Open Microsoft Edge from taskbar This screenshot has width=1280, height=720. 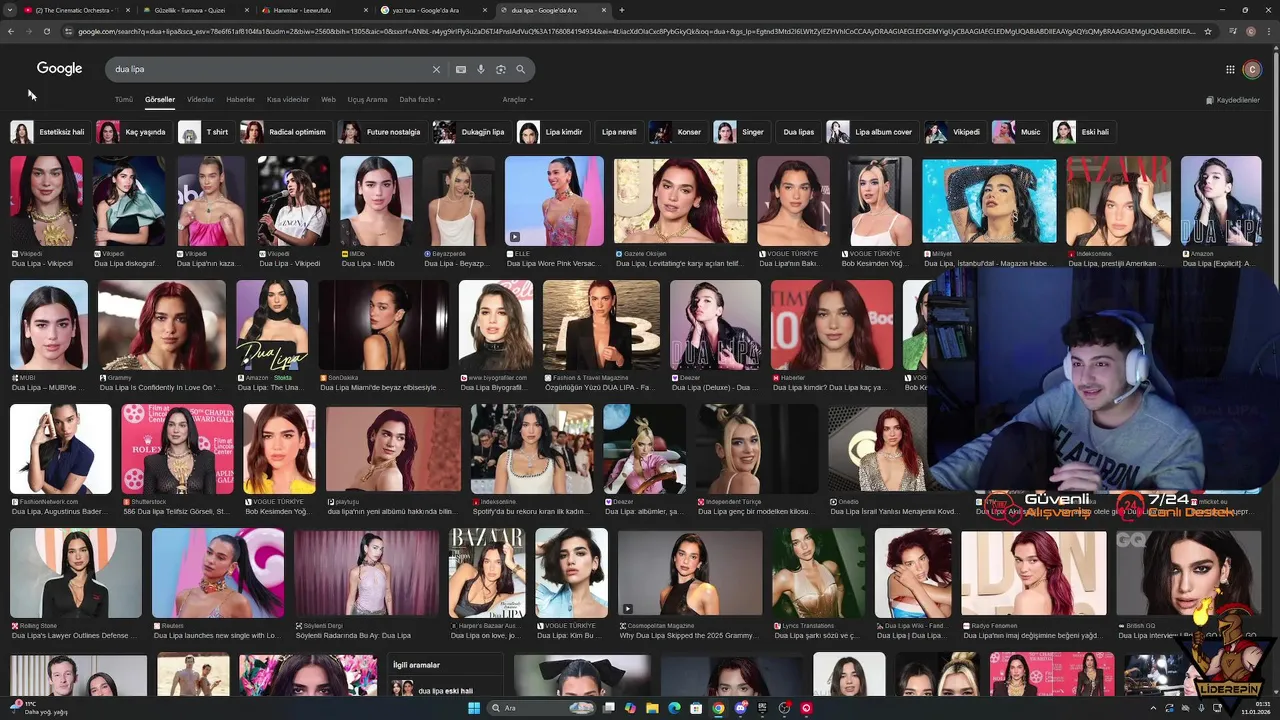click(674, 708)
